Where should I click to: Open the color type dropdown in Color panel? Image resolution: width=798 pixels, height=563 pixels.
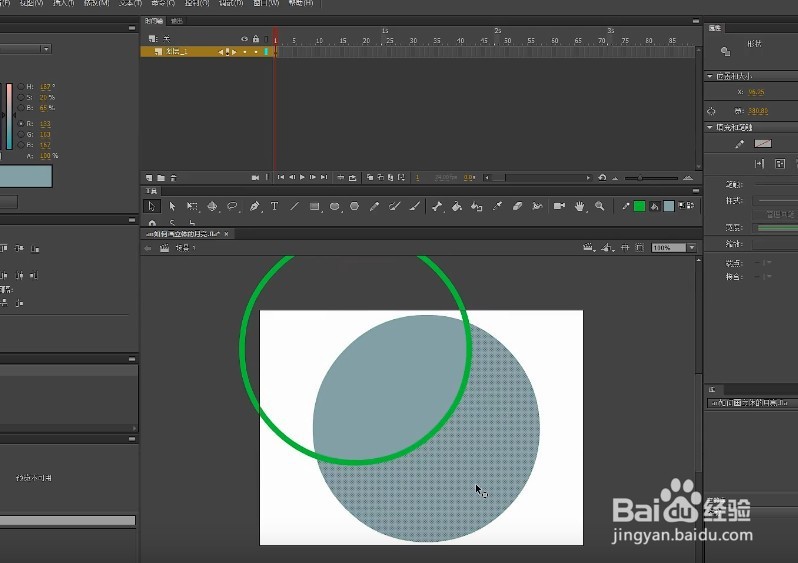(46, 49)
